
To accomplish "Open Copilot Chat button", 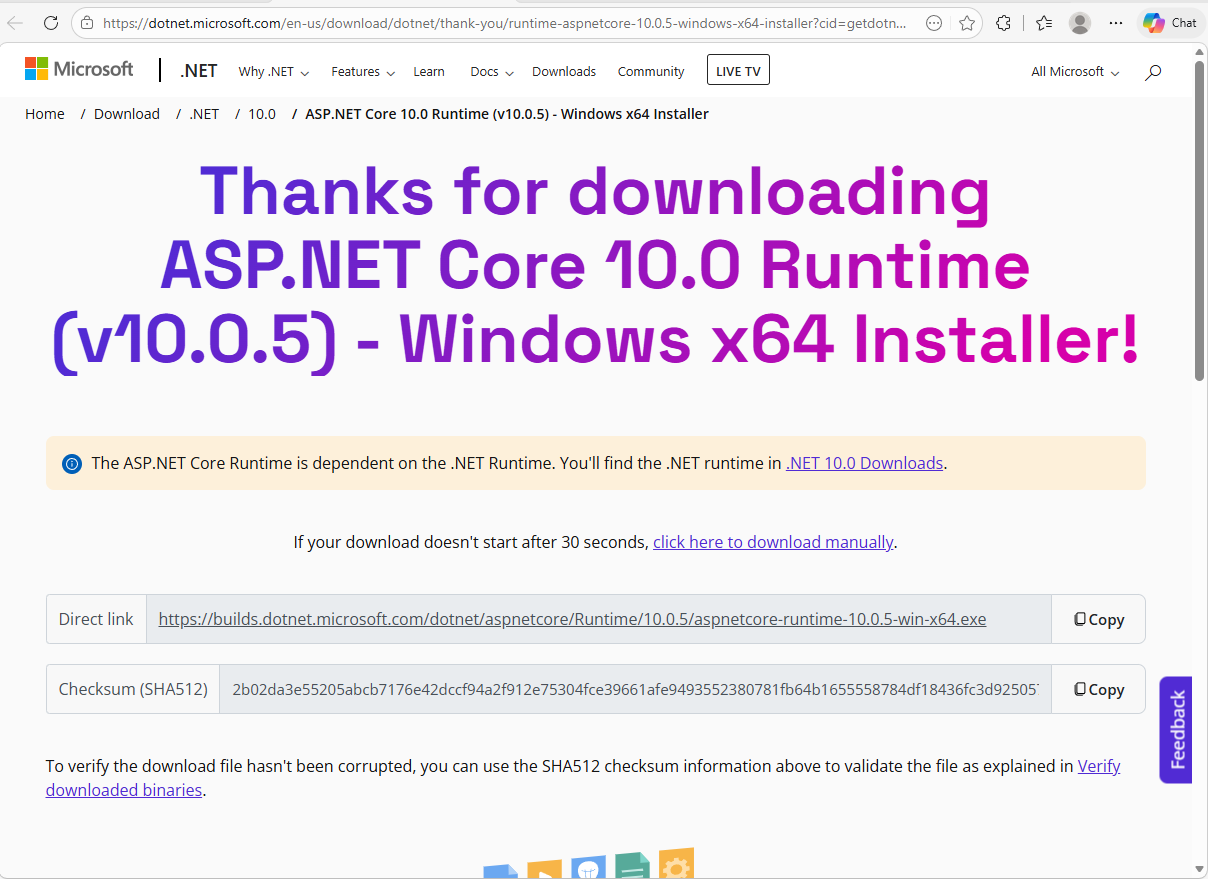I will pos(1170,22).
